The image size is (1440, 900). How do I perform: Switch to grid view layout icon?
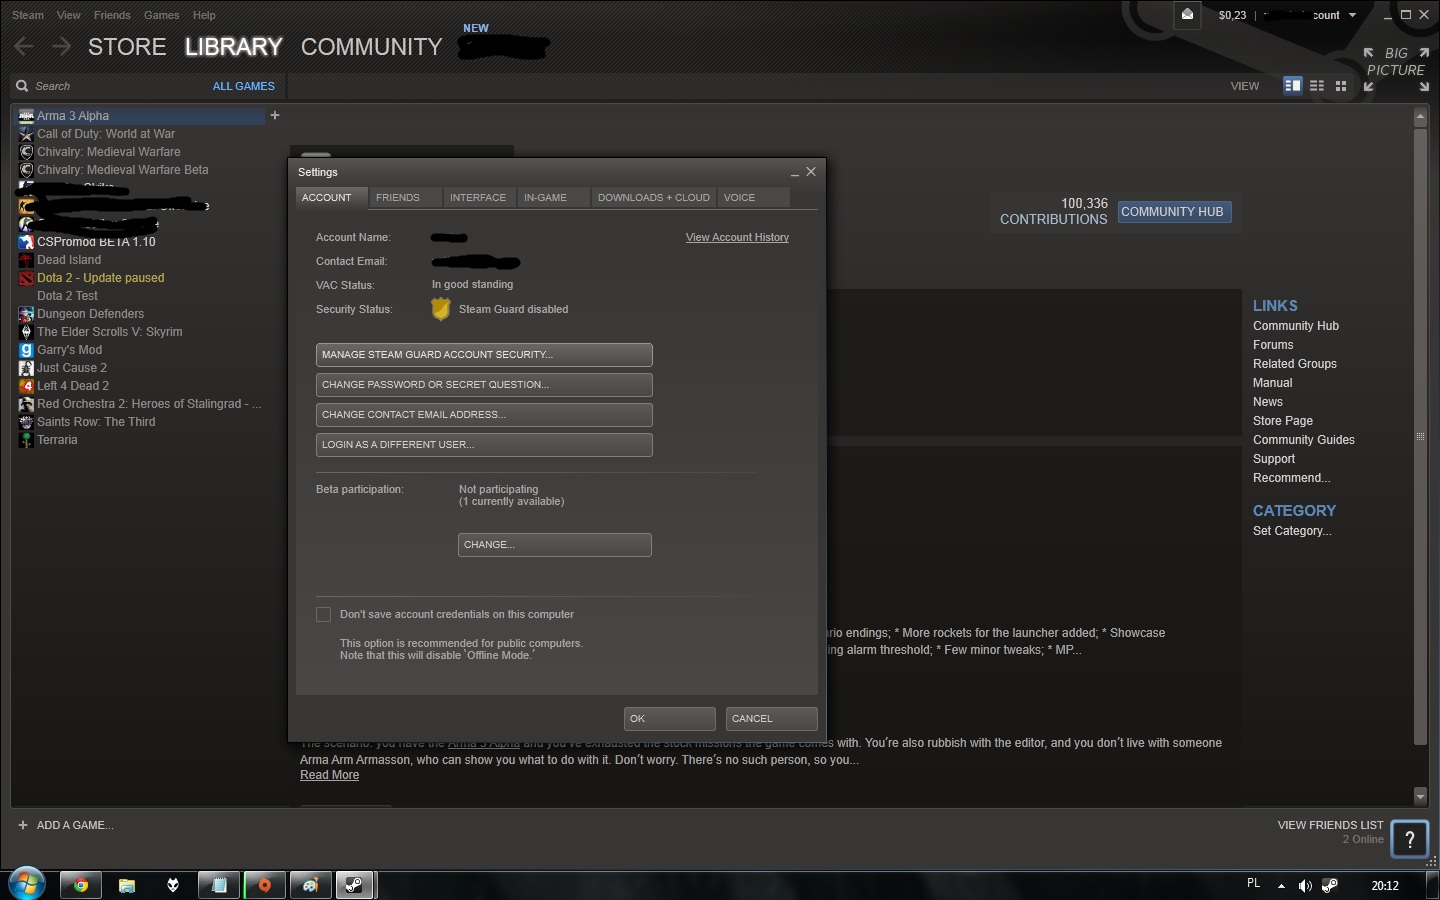tap(1341, 86)
